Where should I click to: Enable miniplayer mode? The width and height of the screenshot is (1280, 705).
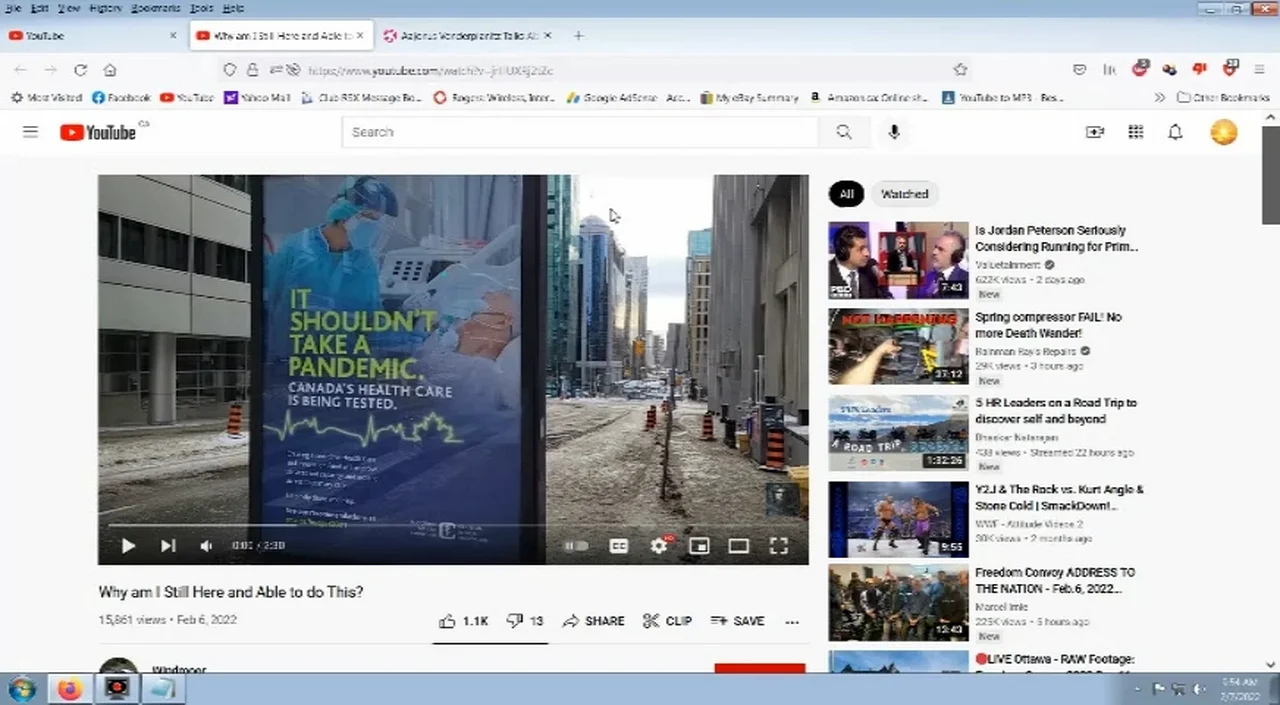(x=699, y=546)
